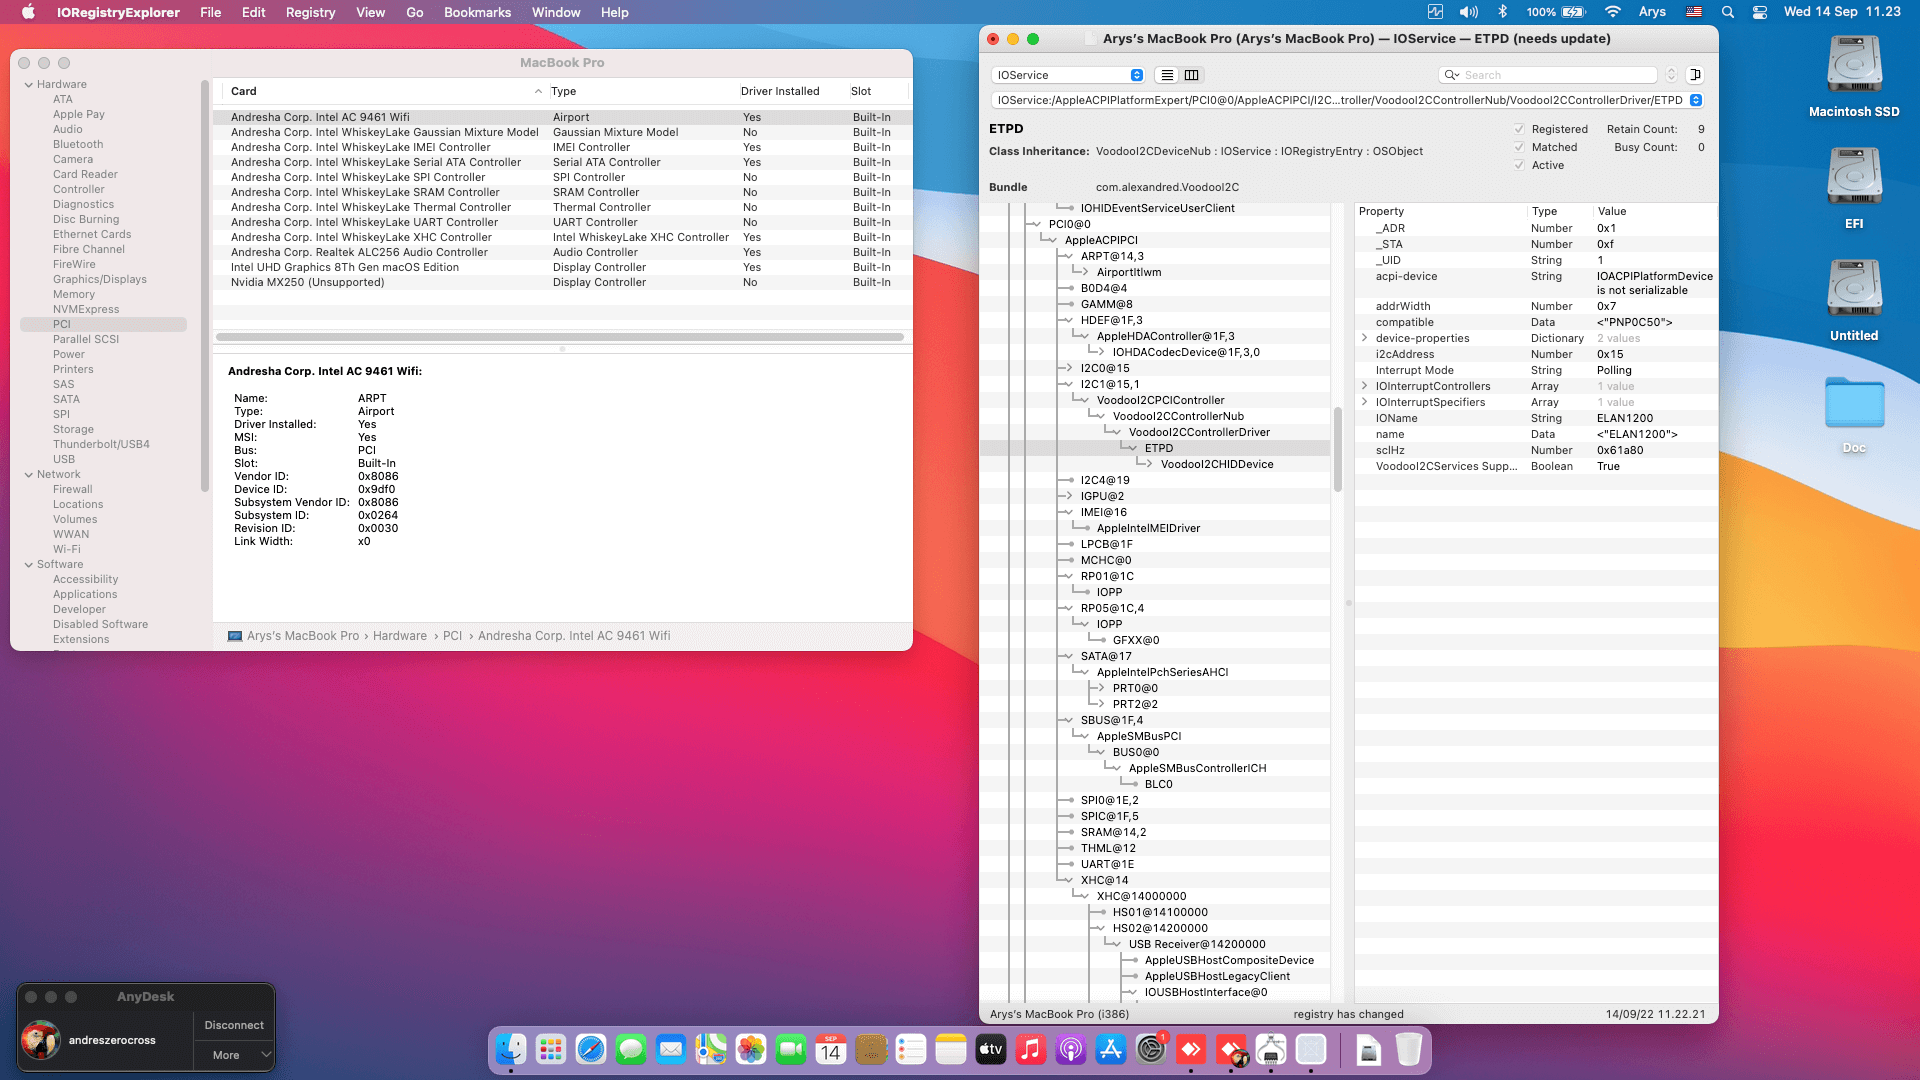Open the Bookmarks menu
The width and height of the screenshot is (1920, 1080).
(x=477, y=12)
